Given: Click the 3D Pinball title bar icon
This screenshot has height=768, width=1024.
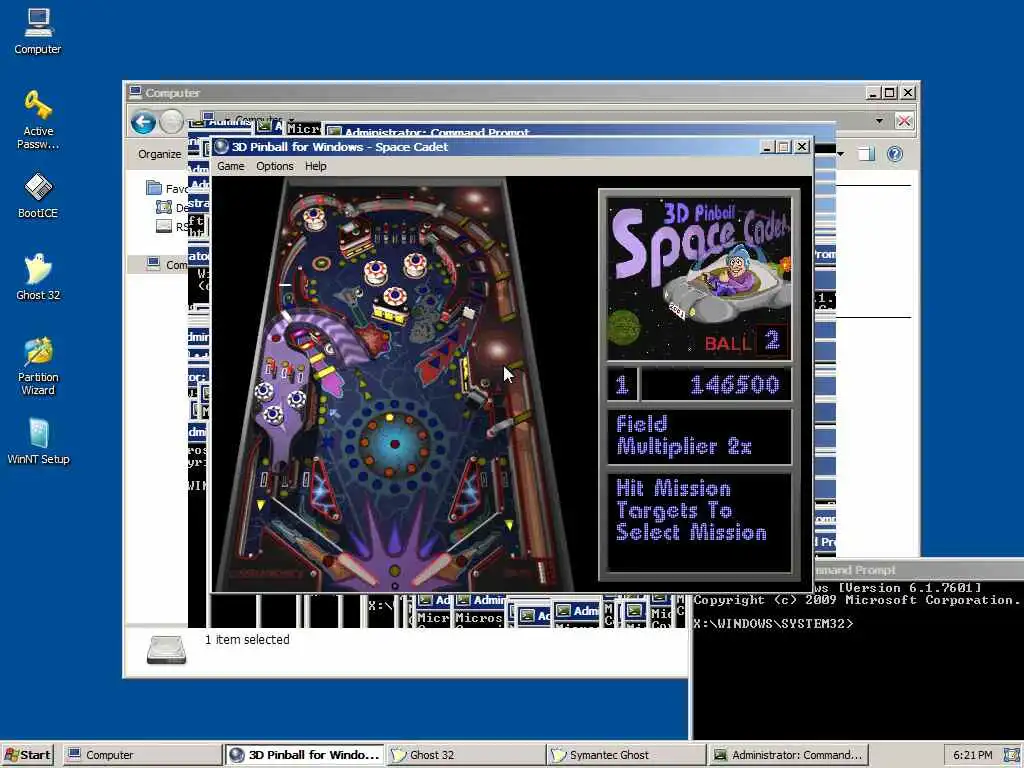Looking at the screenshot, I should point(221,147).
